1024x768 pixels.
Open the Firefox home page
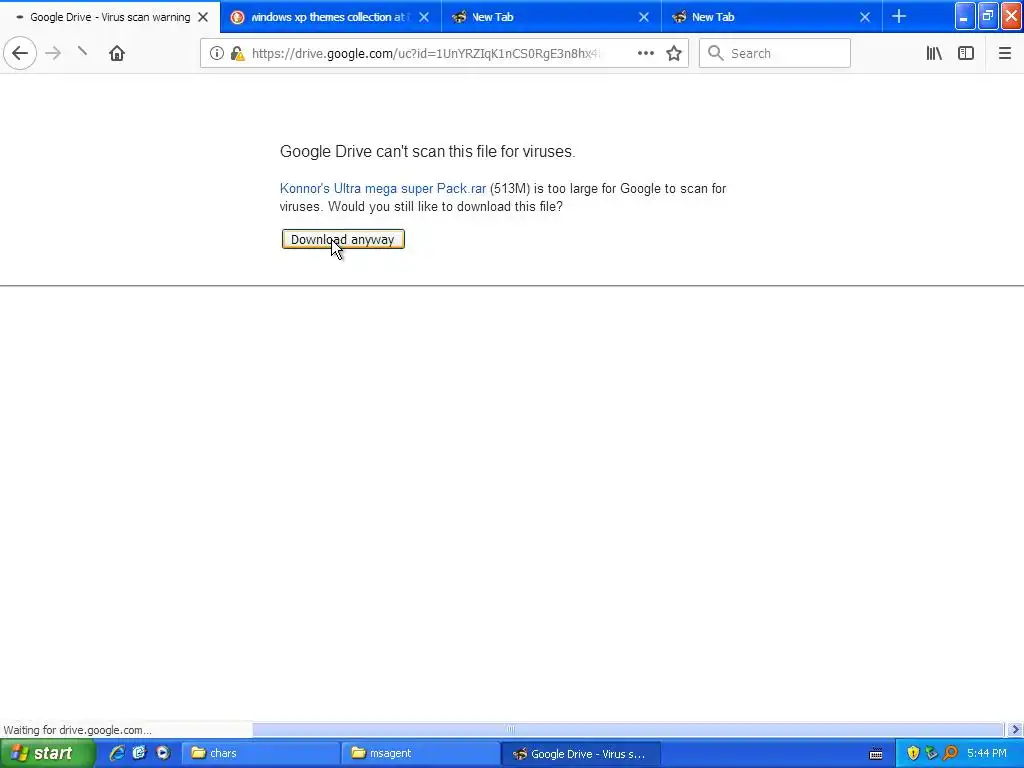(117, 53)
